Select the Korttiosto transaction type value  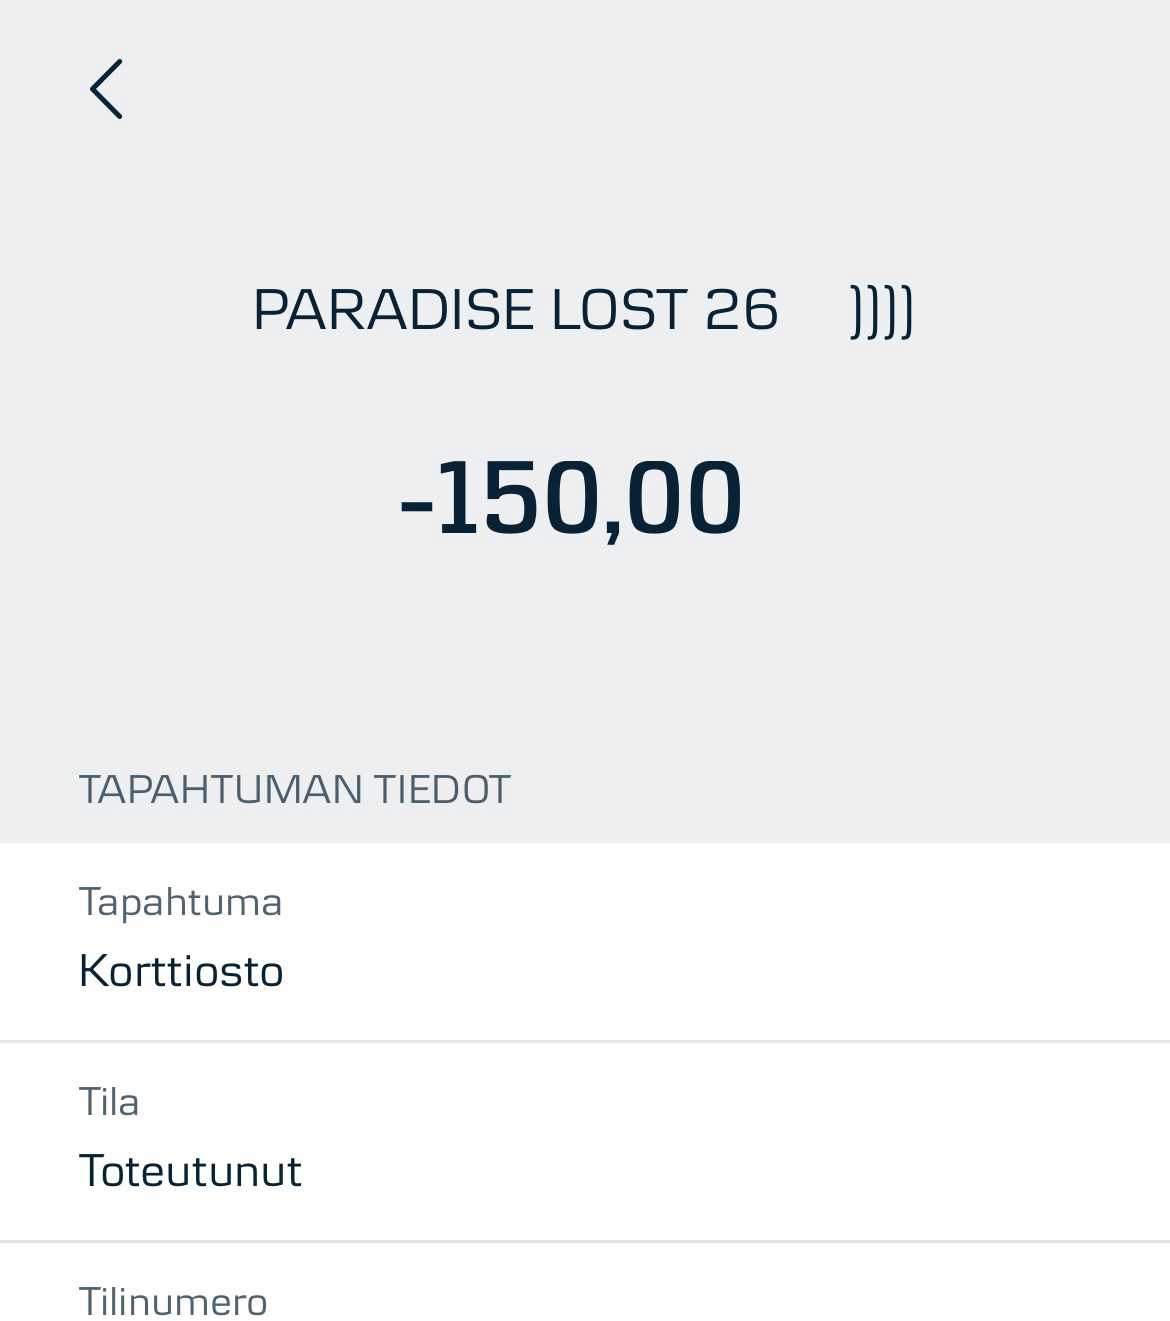click(181, 971)
